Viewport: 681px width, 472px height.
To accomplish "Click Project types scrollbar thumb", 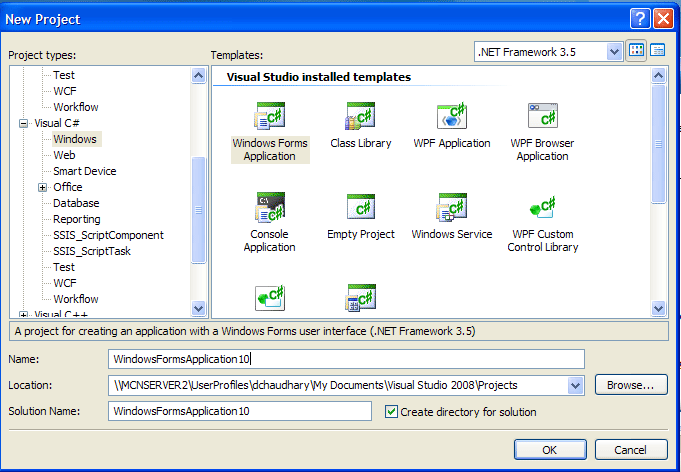I will pyautogui.click(x=198, y=210).
